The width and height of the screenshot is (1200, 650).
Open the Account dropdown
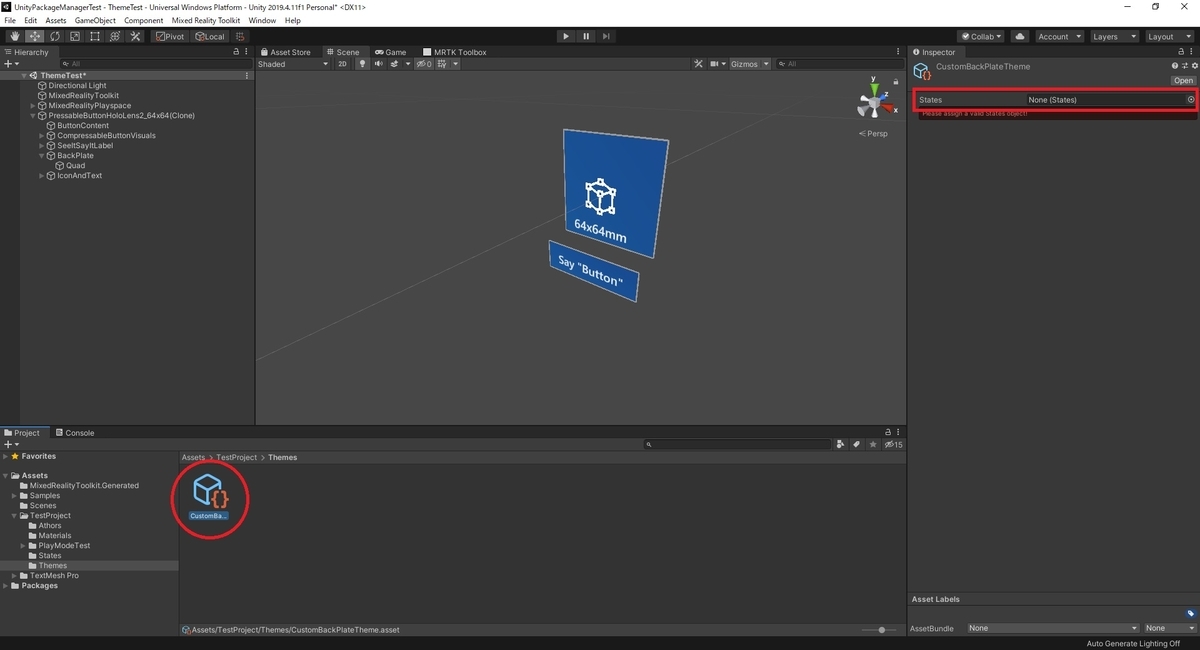(1058, 37)
